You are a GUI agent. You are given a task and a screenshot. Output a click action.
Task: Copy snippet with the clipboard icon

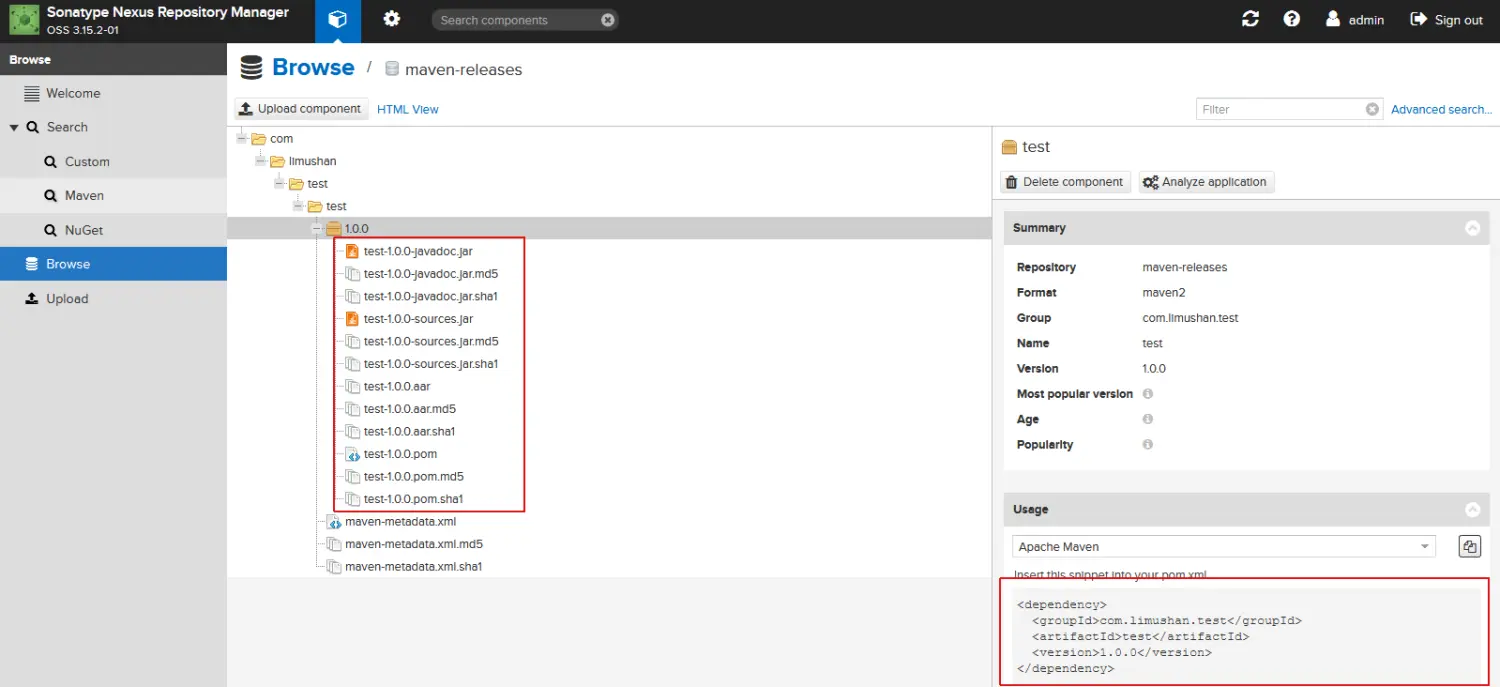(x=1469, y=546)
